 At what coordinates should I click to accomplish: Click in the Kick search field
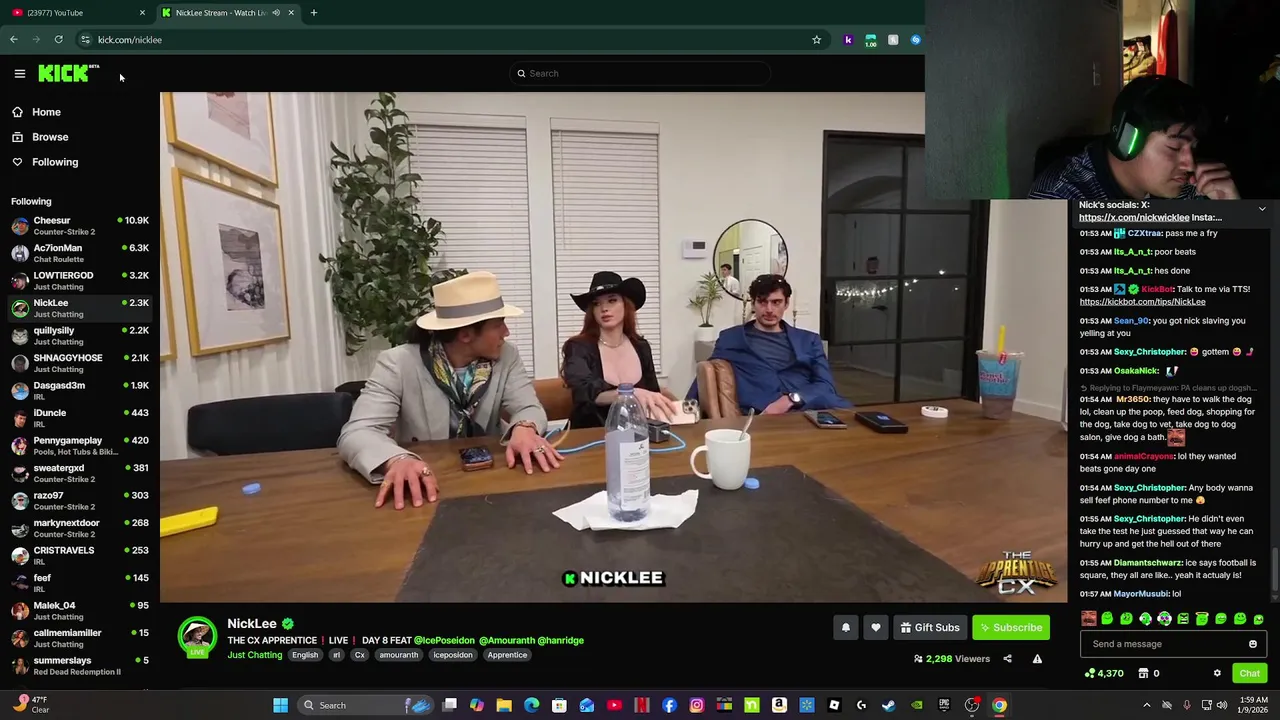point(640,73)
